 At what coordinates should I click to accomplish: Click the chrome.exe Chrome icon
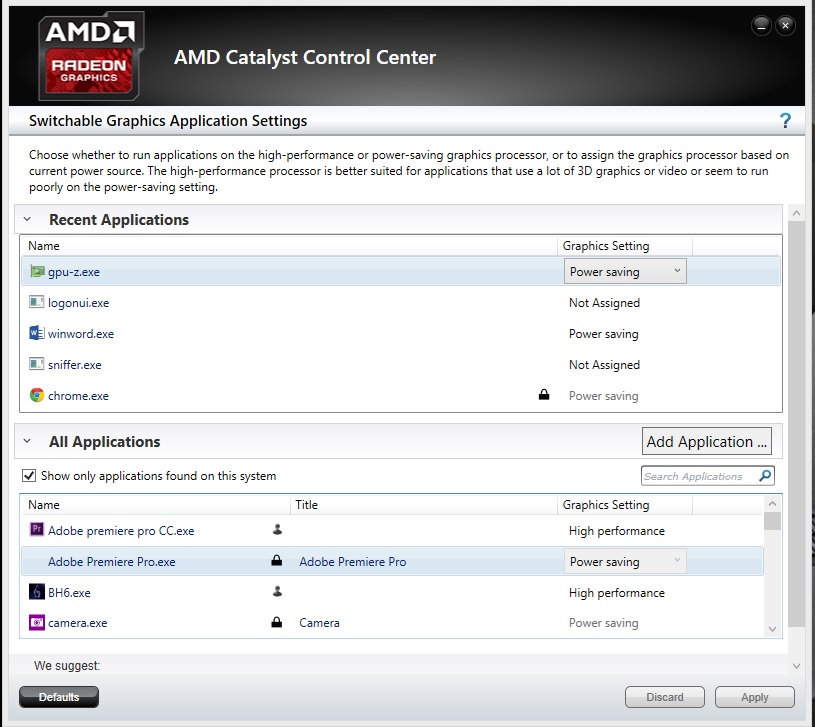(36, 395)
